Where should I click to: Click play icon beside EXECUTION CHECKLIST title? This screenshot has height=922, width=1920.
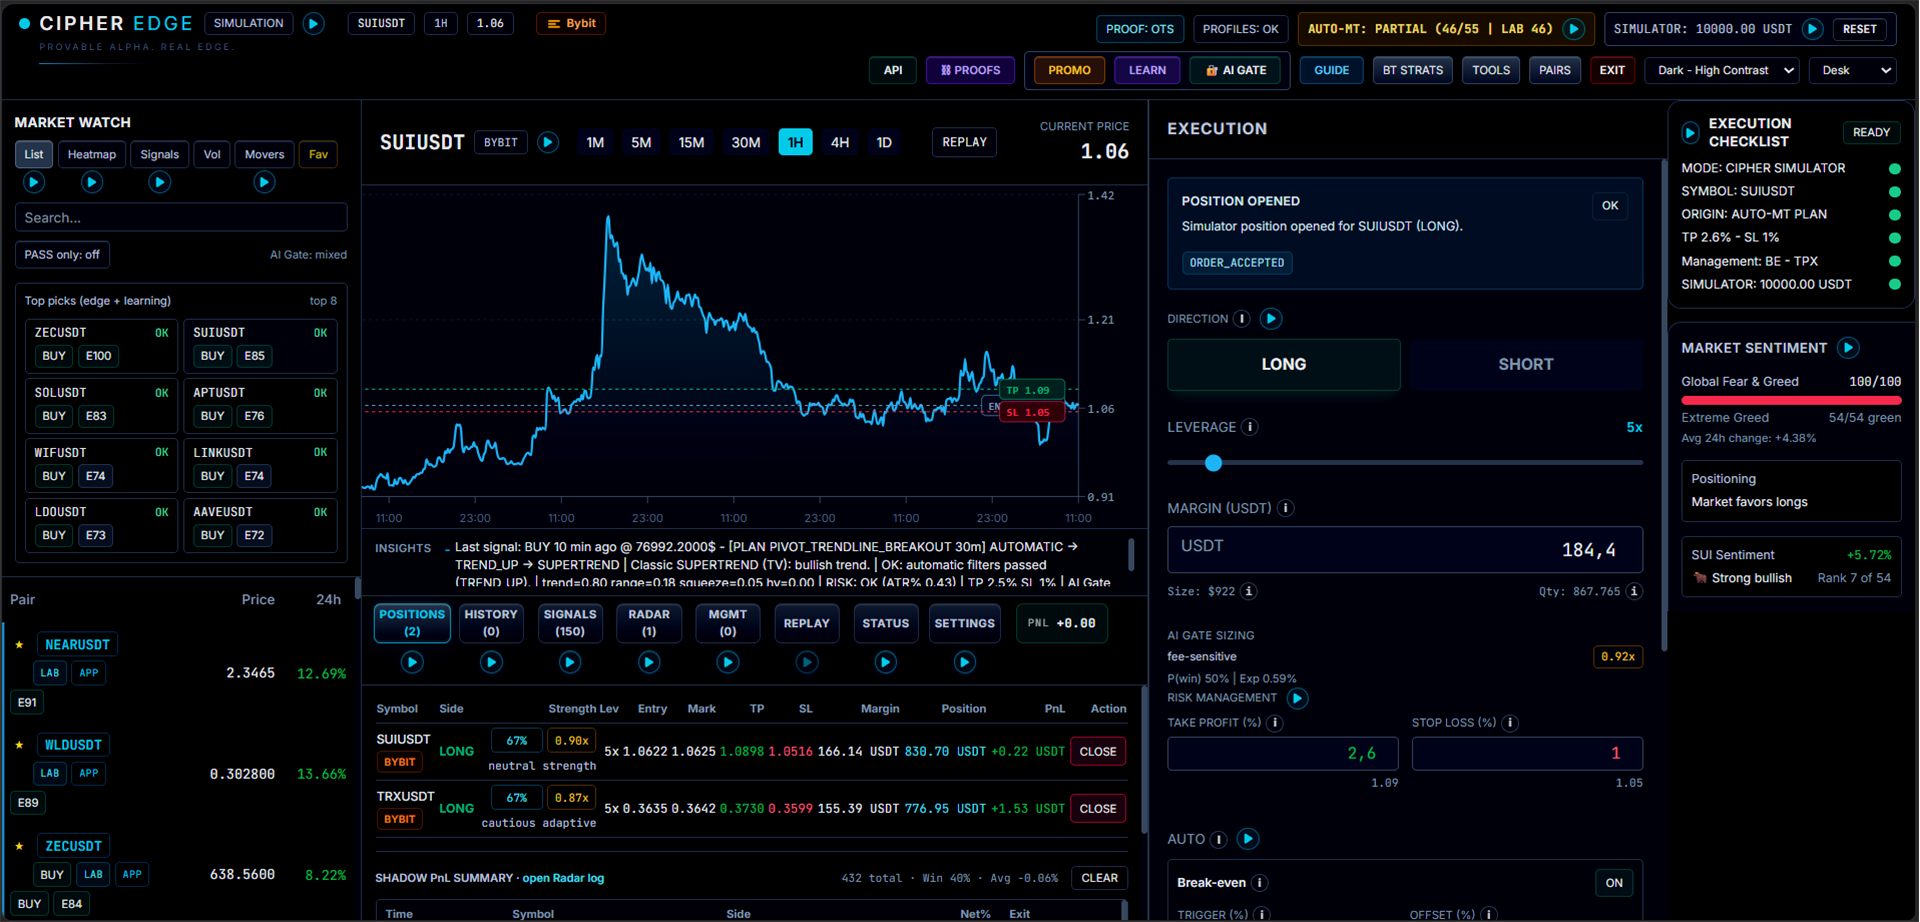[x=1690, y=132]
